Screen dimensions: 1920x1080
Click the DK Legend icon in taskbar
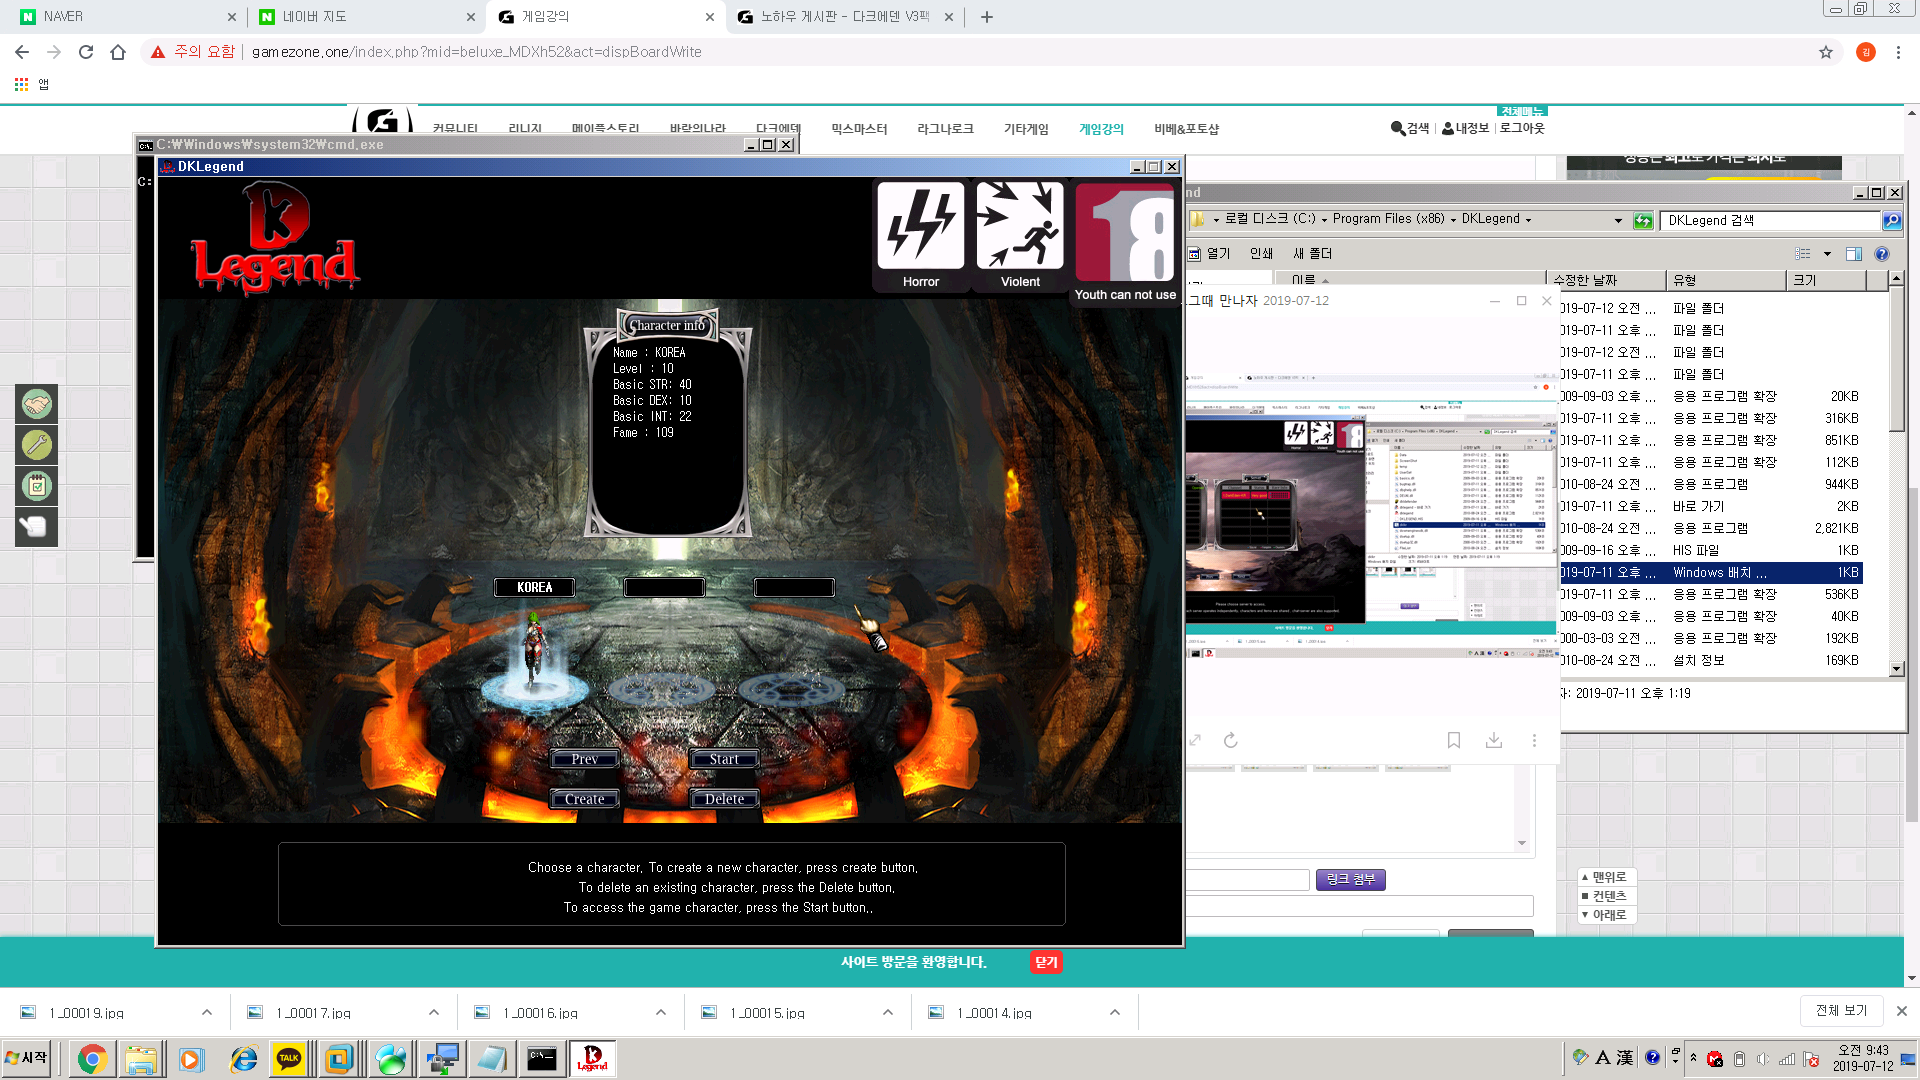[592, 1059]
